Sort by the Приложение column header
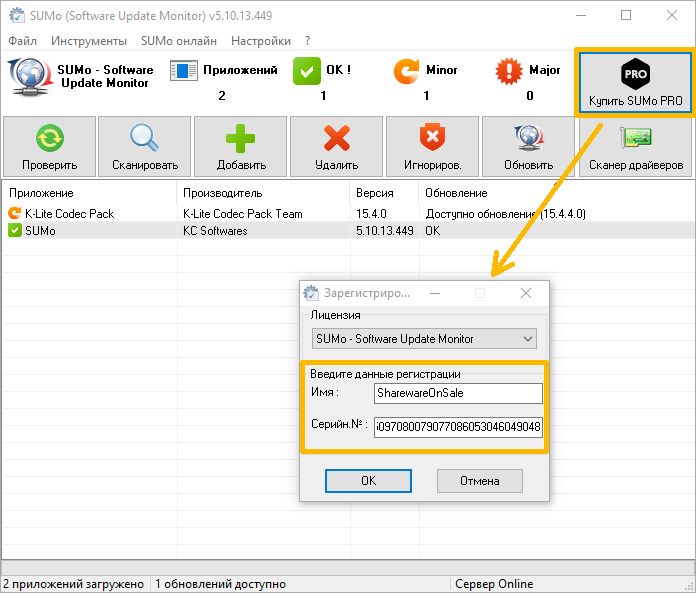 [41, 193]
